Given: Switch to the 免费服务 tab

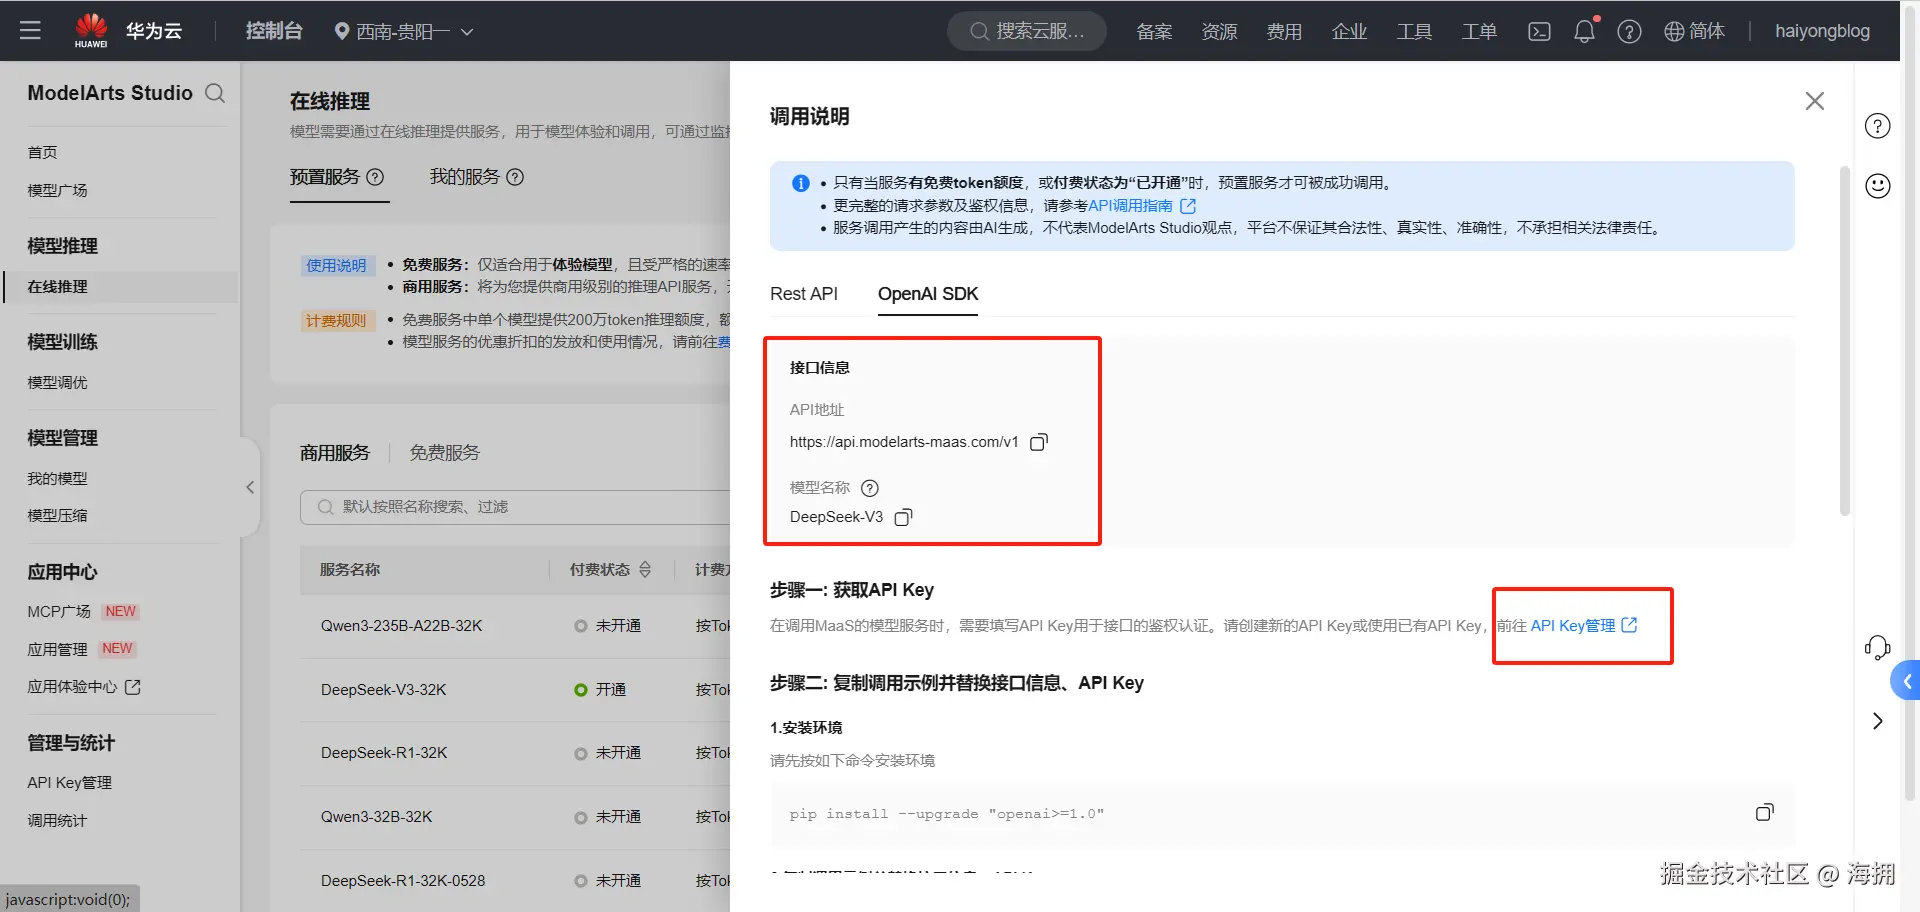Looking at the screenshot, I should [x=444, y=452].
